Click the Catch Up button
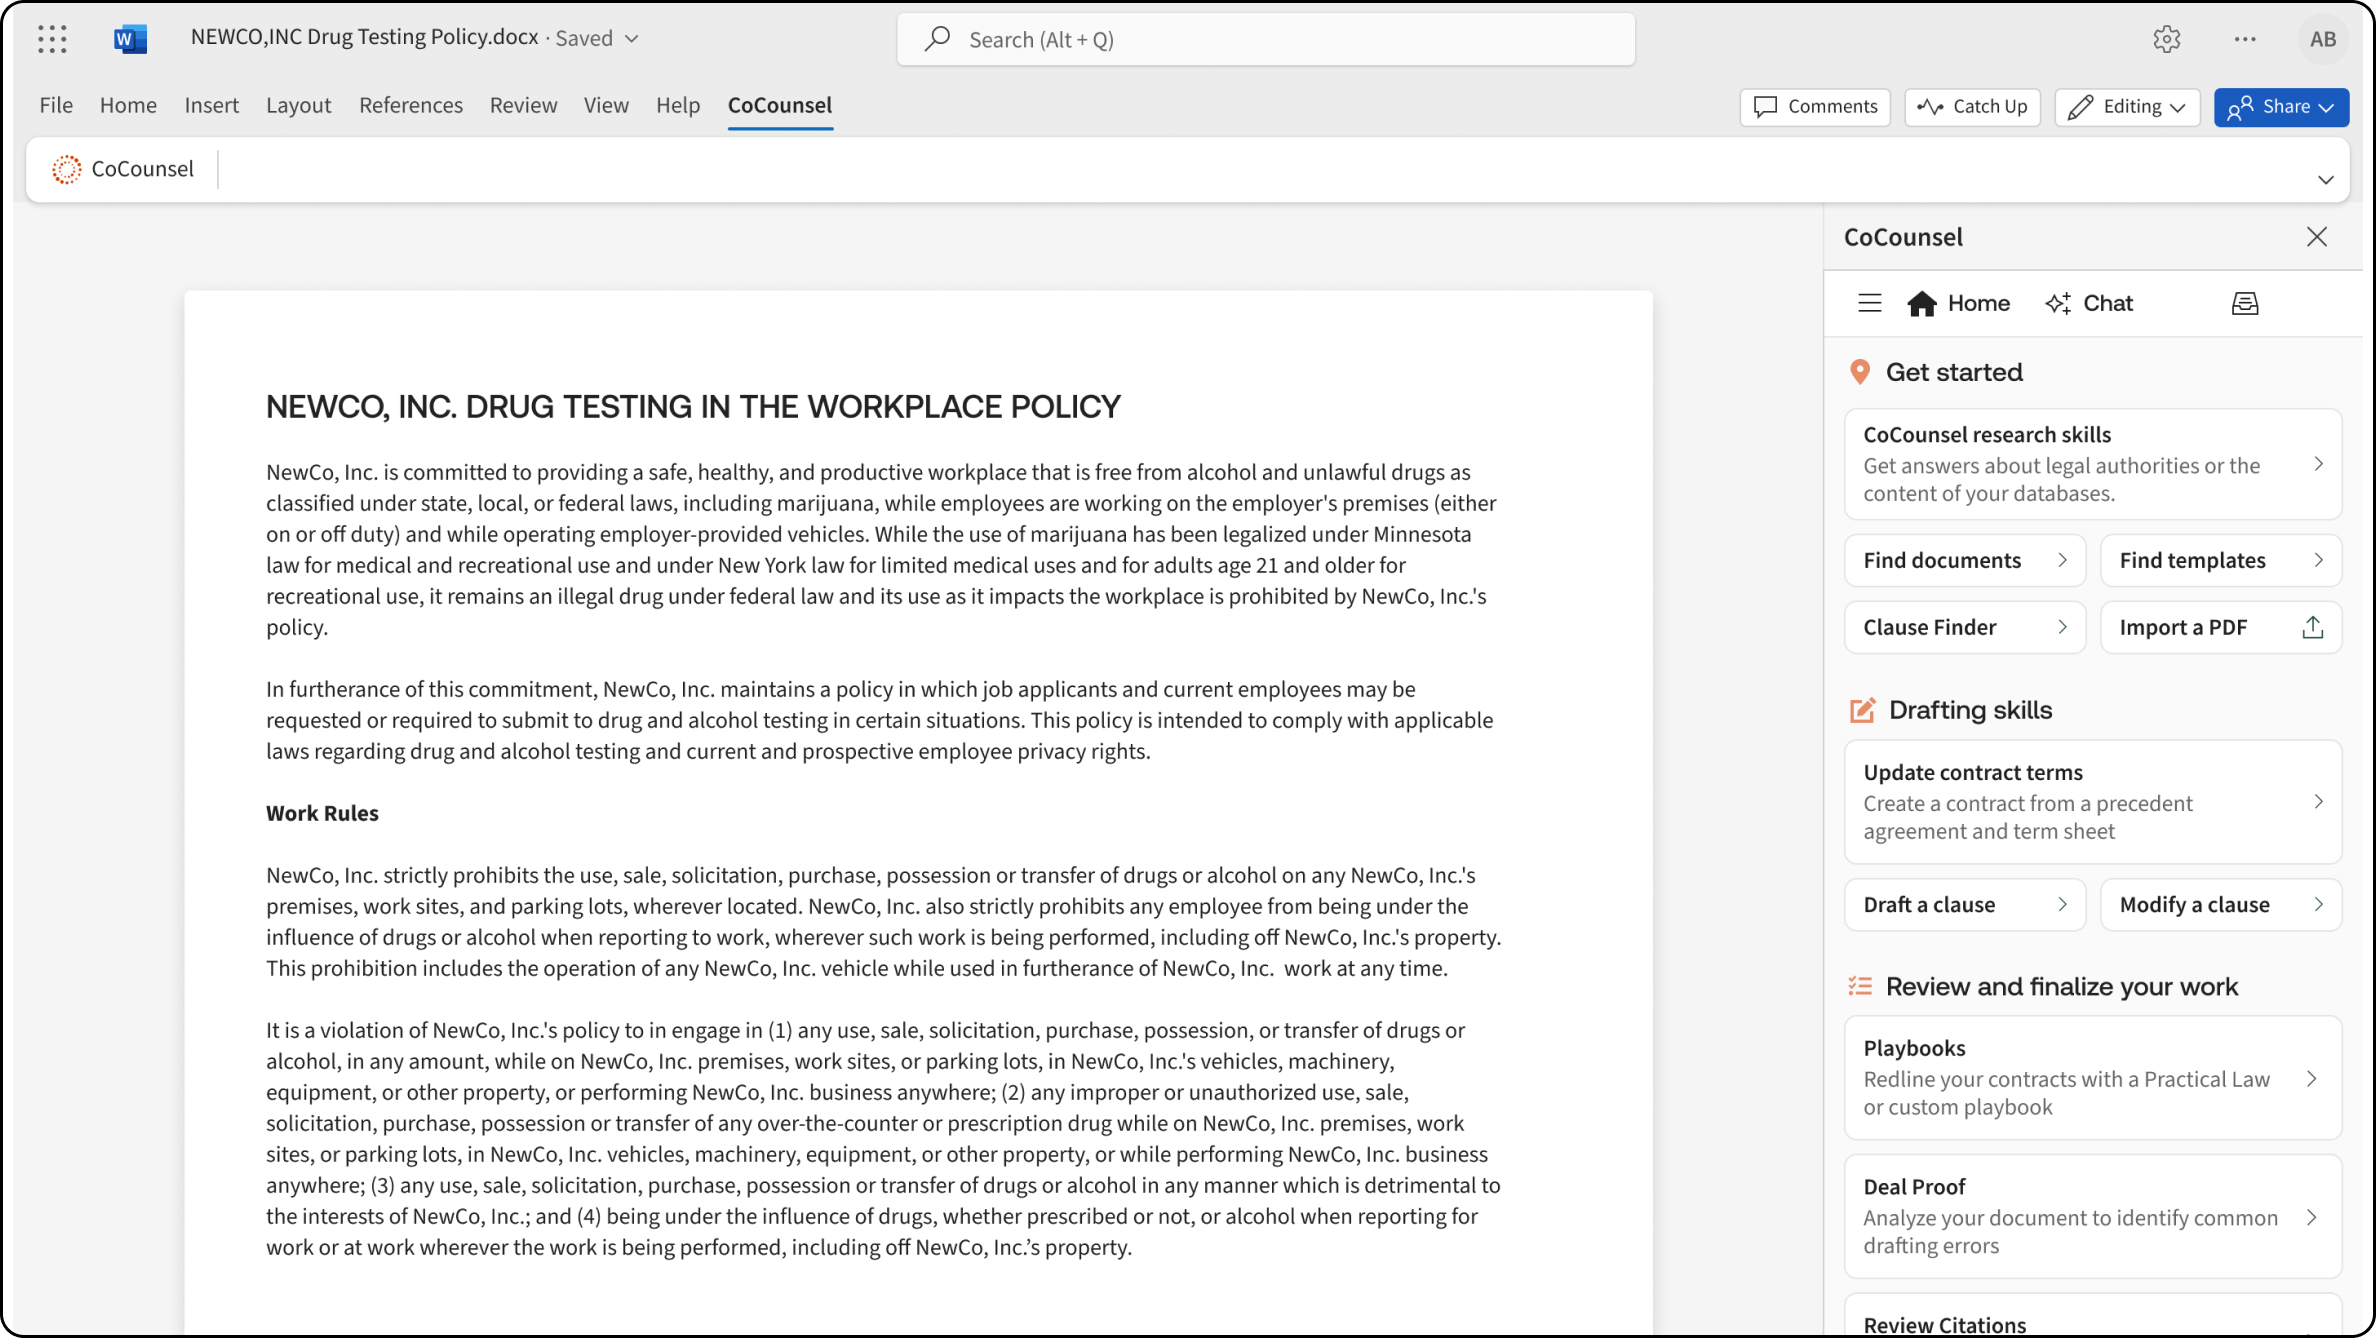 click(1972, 107)
